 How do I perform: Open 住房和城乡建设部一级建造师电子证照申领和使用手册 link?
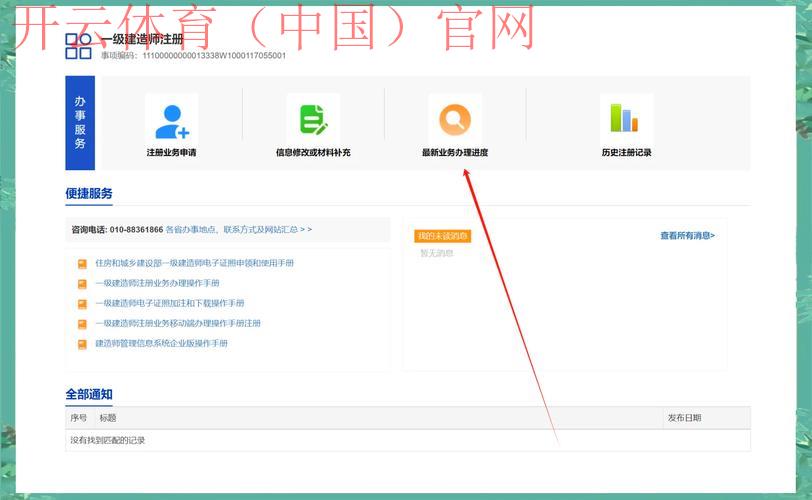point(195,263)
